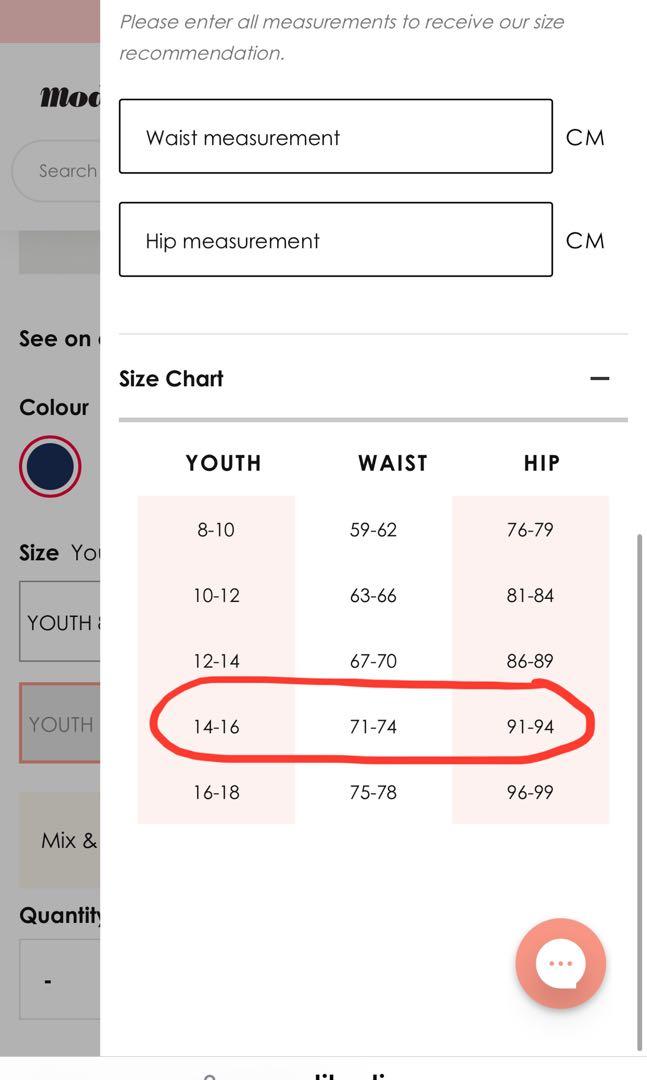
Task: Click the Size Chart section heading
Action: (171, 378)
